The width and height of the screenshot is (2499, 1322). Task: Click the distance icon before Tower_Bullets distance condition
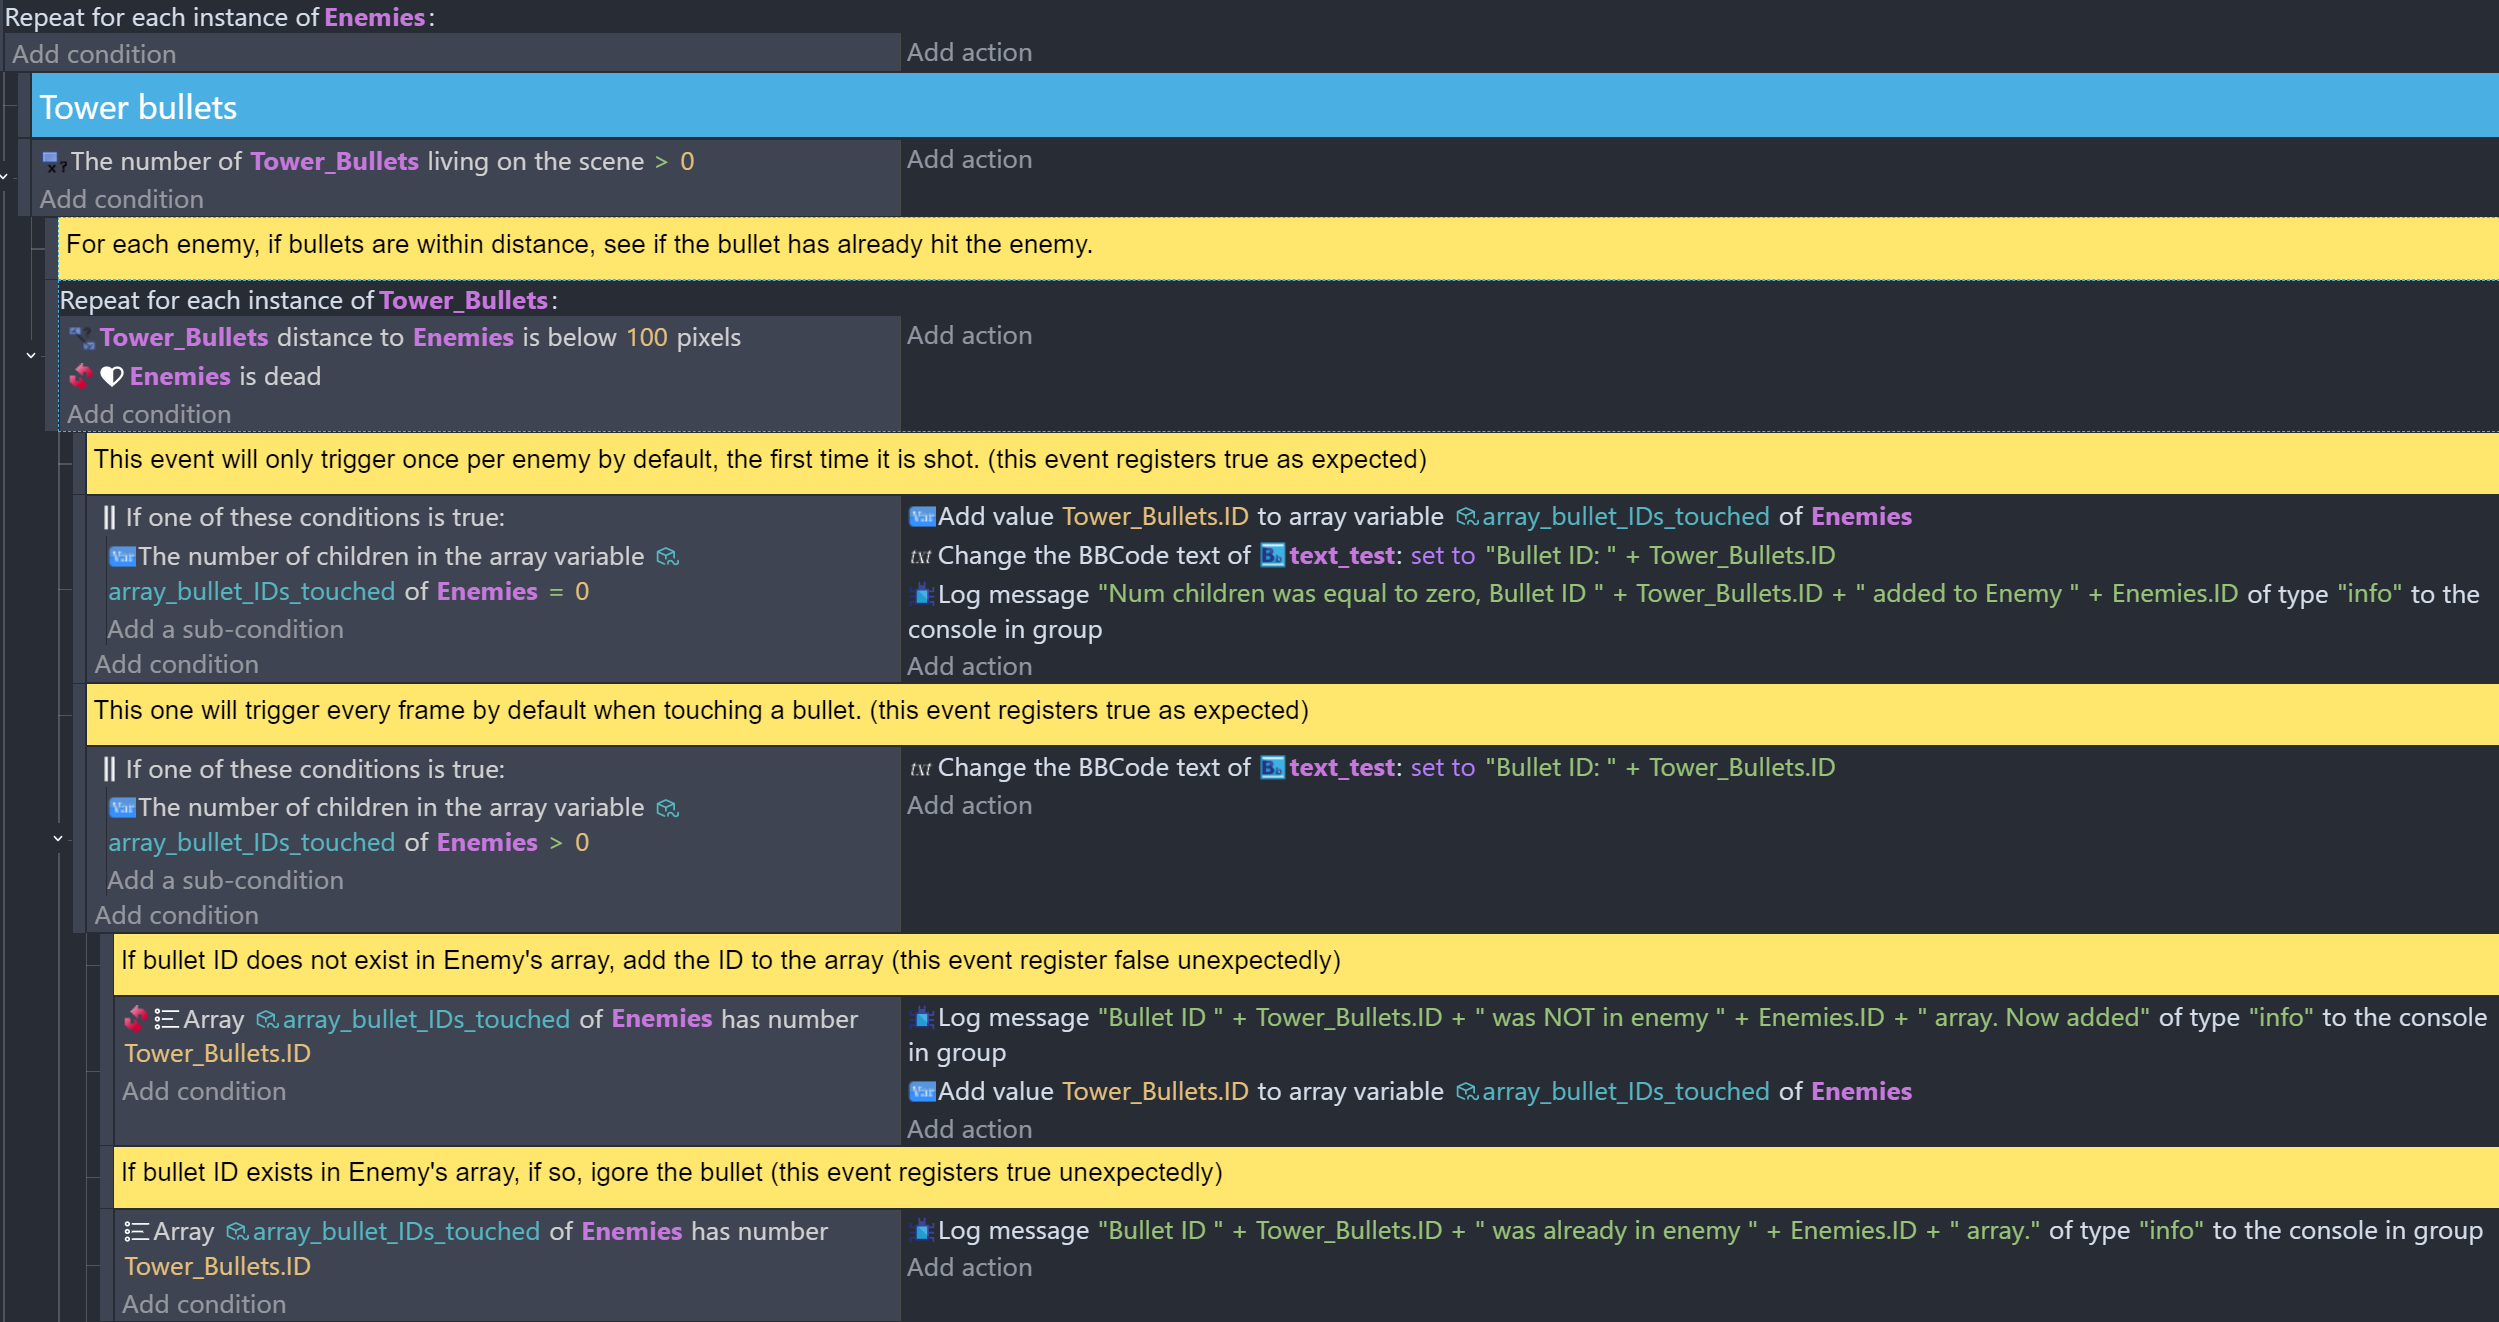(x=81, y=338)
